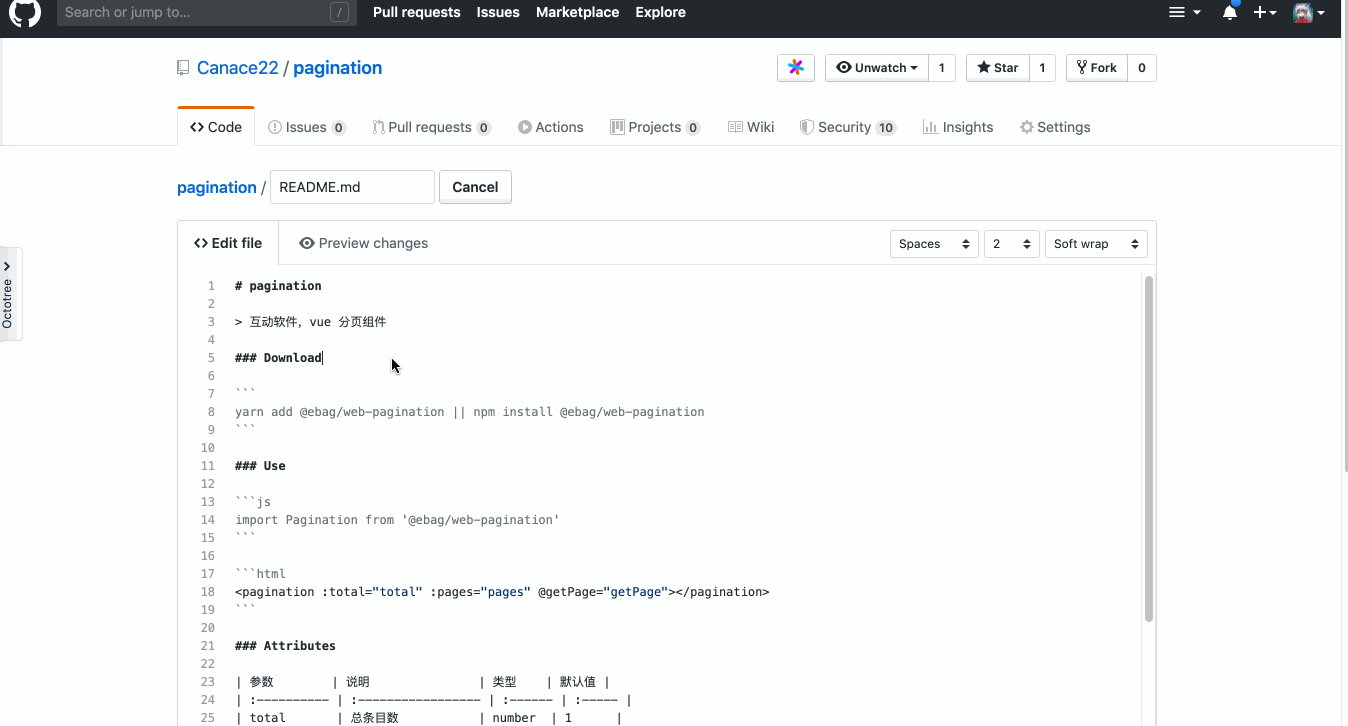Open the Actions tab

click(551, 127)
